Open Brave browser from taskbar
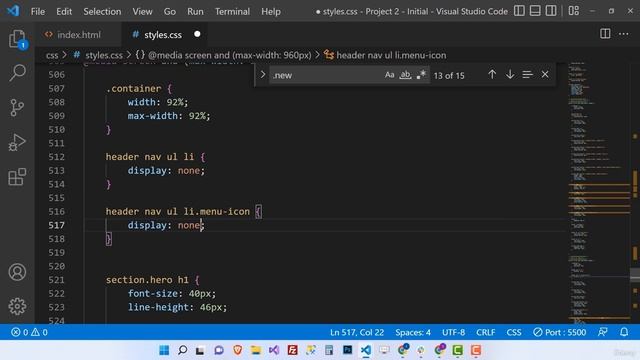 click(238, 350)
